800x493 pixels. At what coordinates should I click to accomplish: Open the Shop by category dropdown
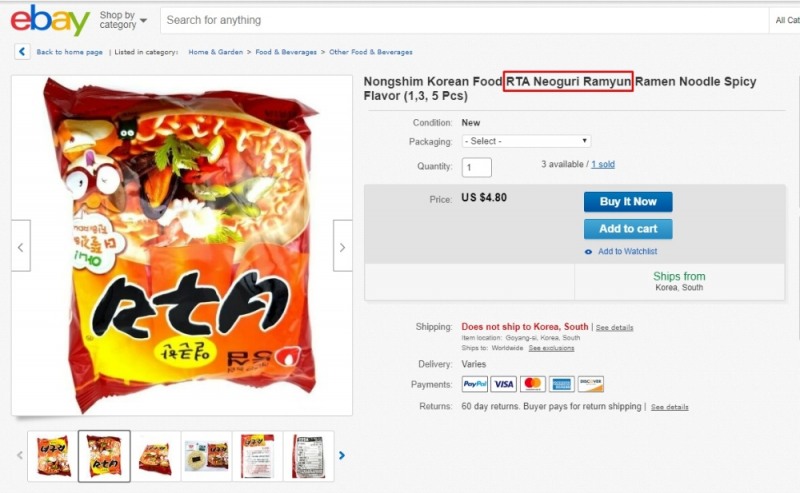click(123, 20)
